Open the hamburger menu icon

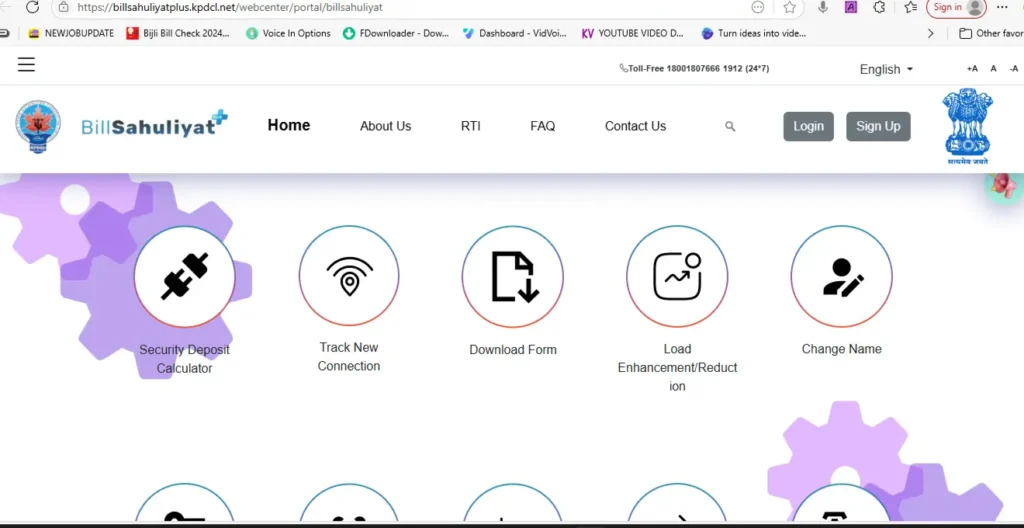coord(26,65)
